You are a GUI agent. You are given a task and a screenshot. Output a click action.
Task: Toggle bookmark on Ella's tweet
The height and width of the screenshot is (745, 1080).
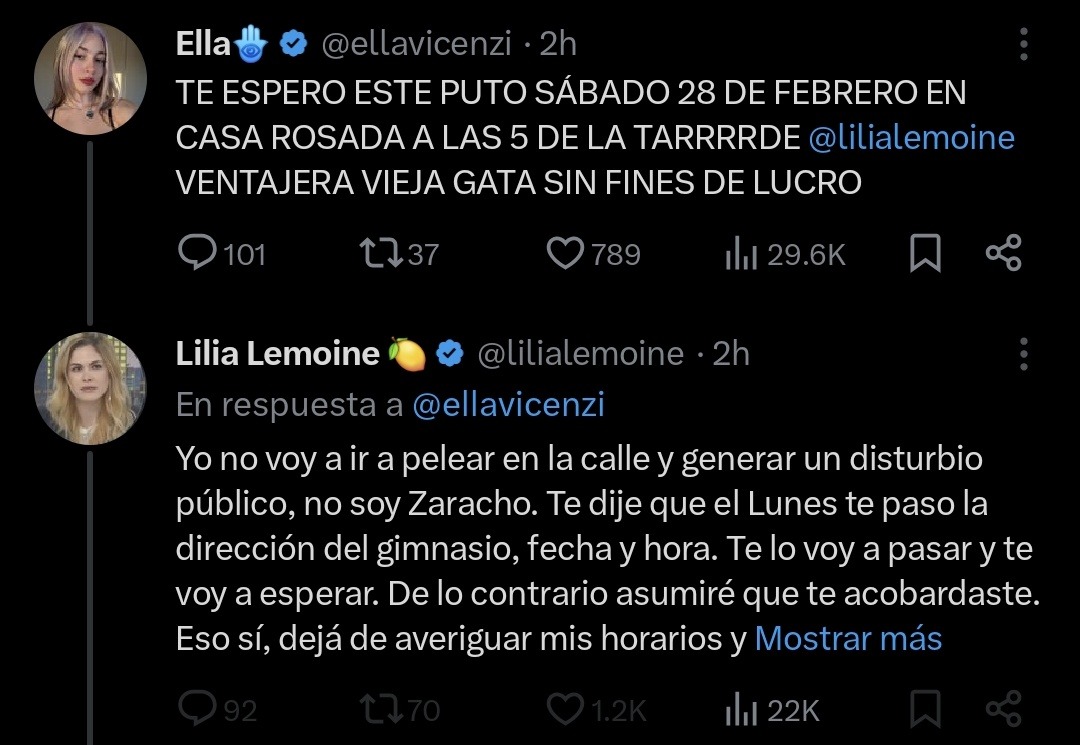[925, 254]
